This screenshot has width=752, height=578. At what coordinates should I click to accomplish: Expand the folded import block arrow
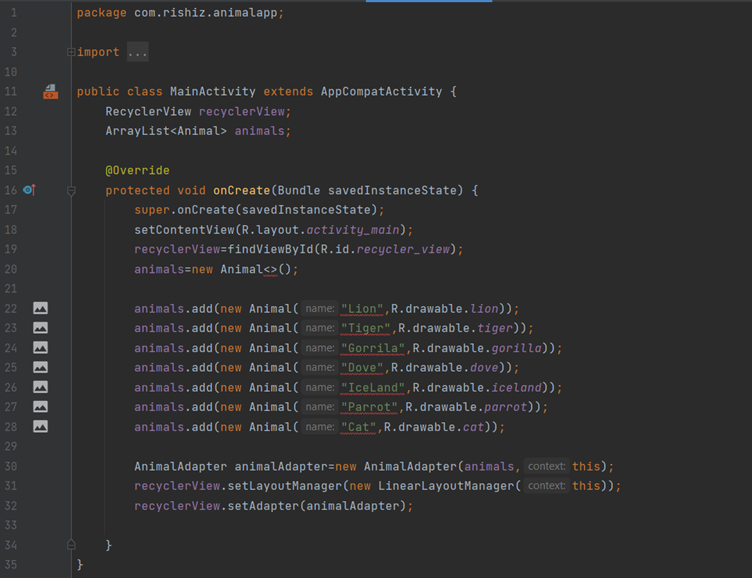(71, 52)
